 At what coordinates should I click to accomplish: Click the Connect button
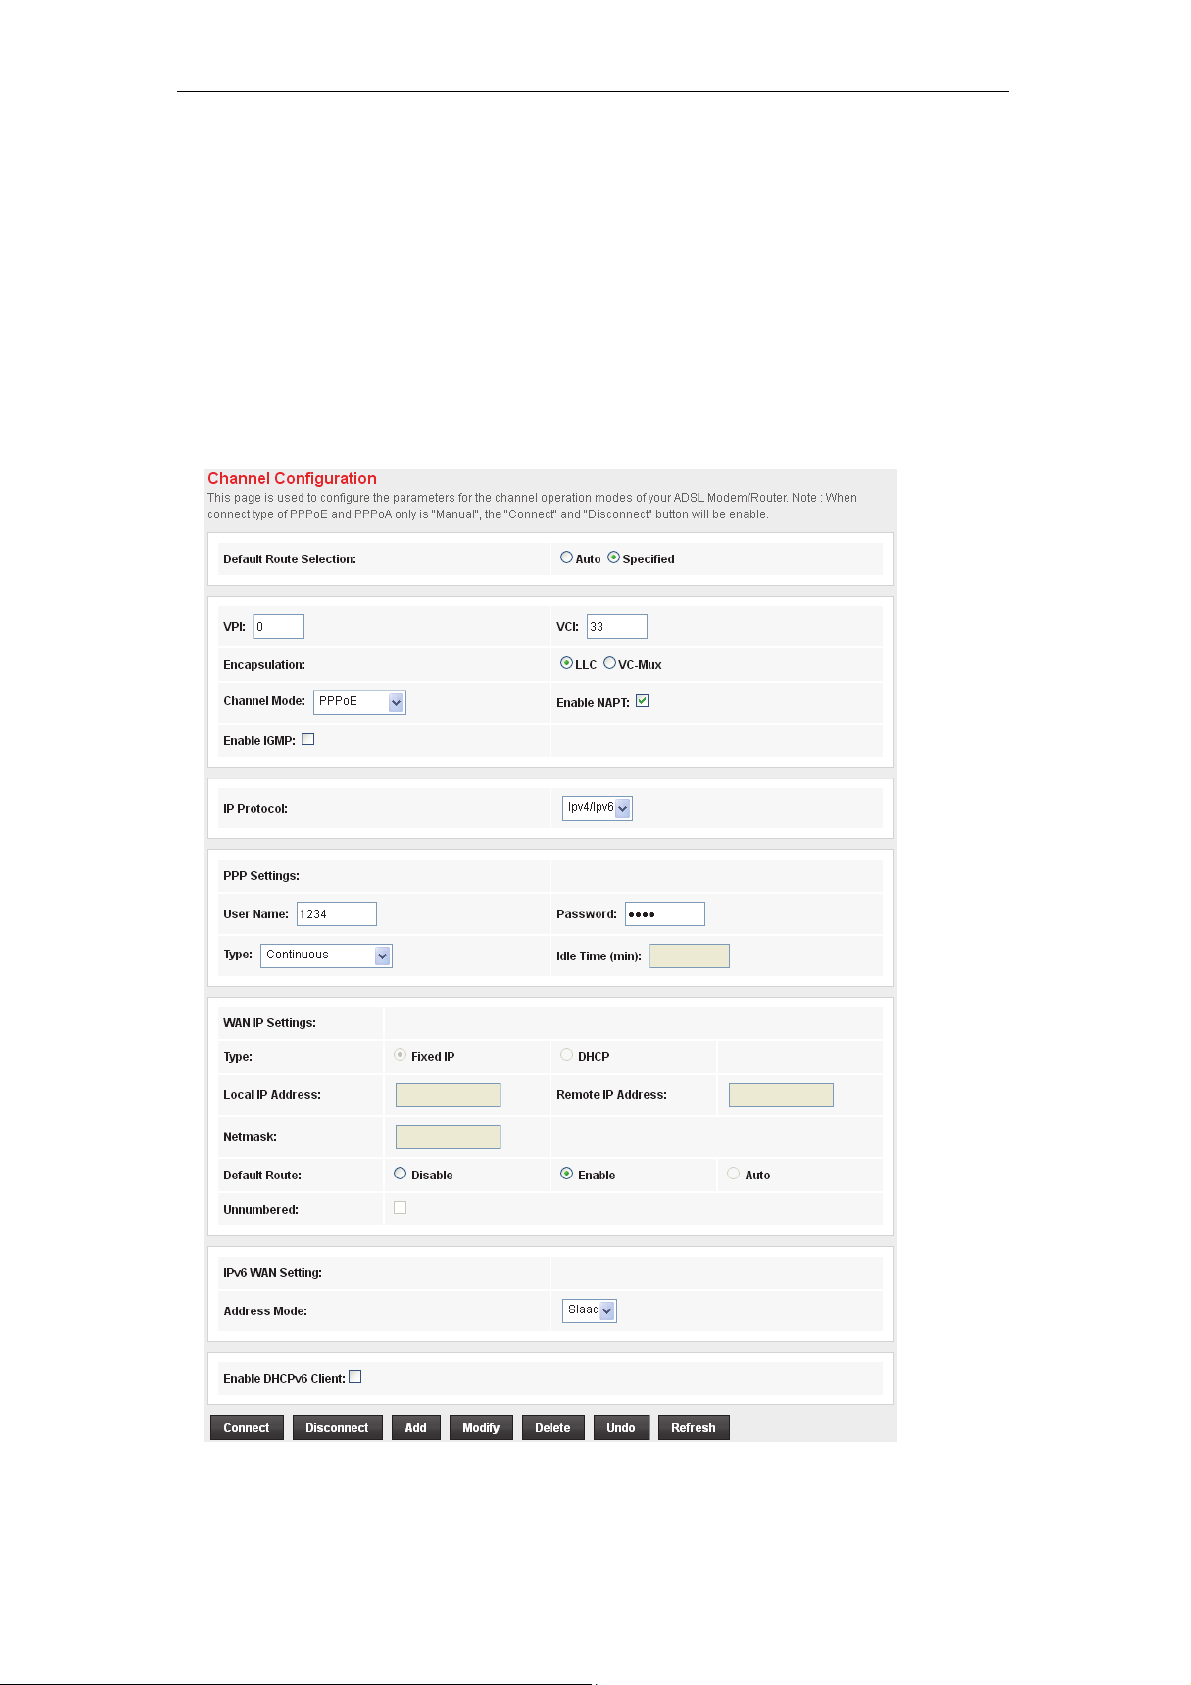pos(246,1428)
